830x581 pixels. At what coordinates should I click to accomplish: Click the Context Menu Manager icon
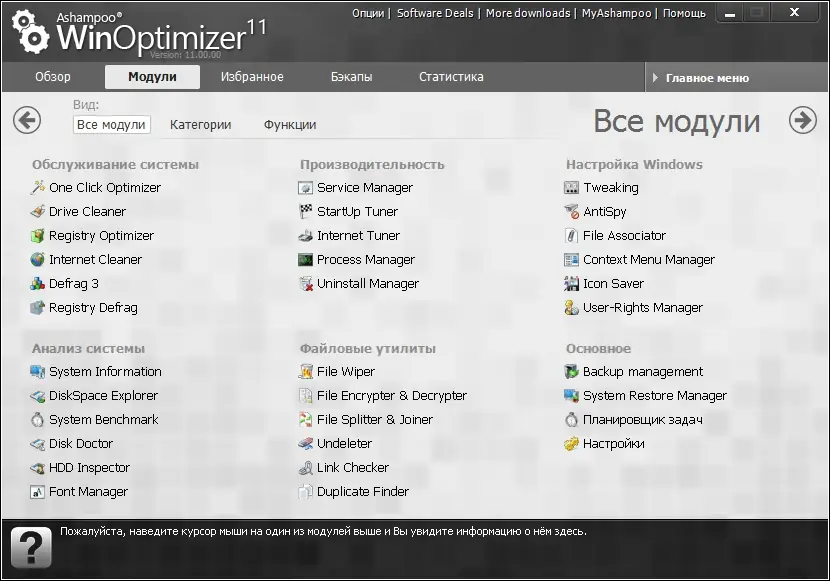(x=572, y=259)
